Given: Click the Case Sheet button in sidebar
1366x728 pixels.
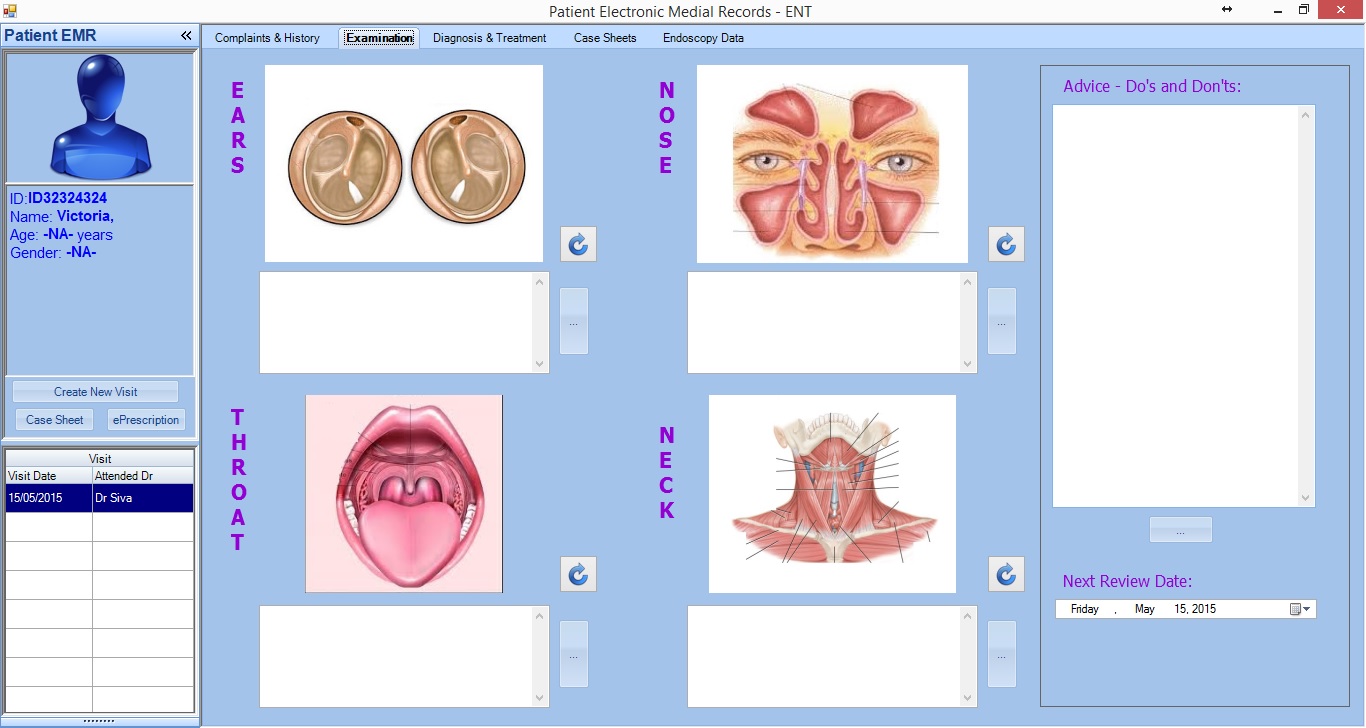Looking at the screenshot, I should [x=55, y=420].
